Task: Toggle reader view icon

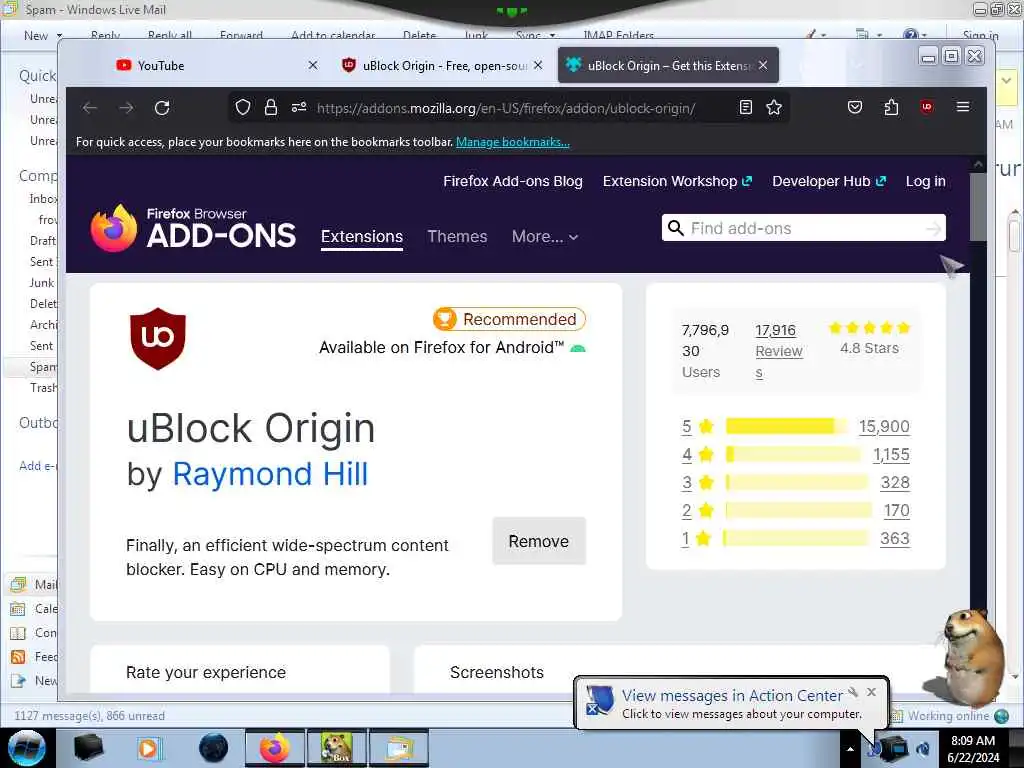Action: (x=746, y=107)
